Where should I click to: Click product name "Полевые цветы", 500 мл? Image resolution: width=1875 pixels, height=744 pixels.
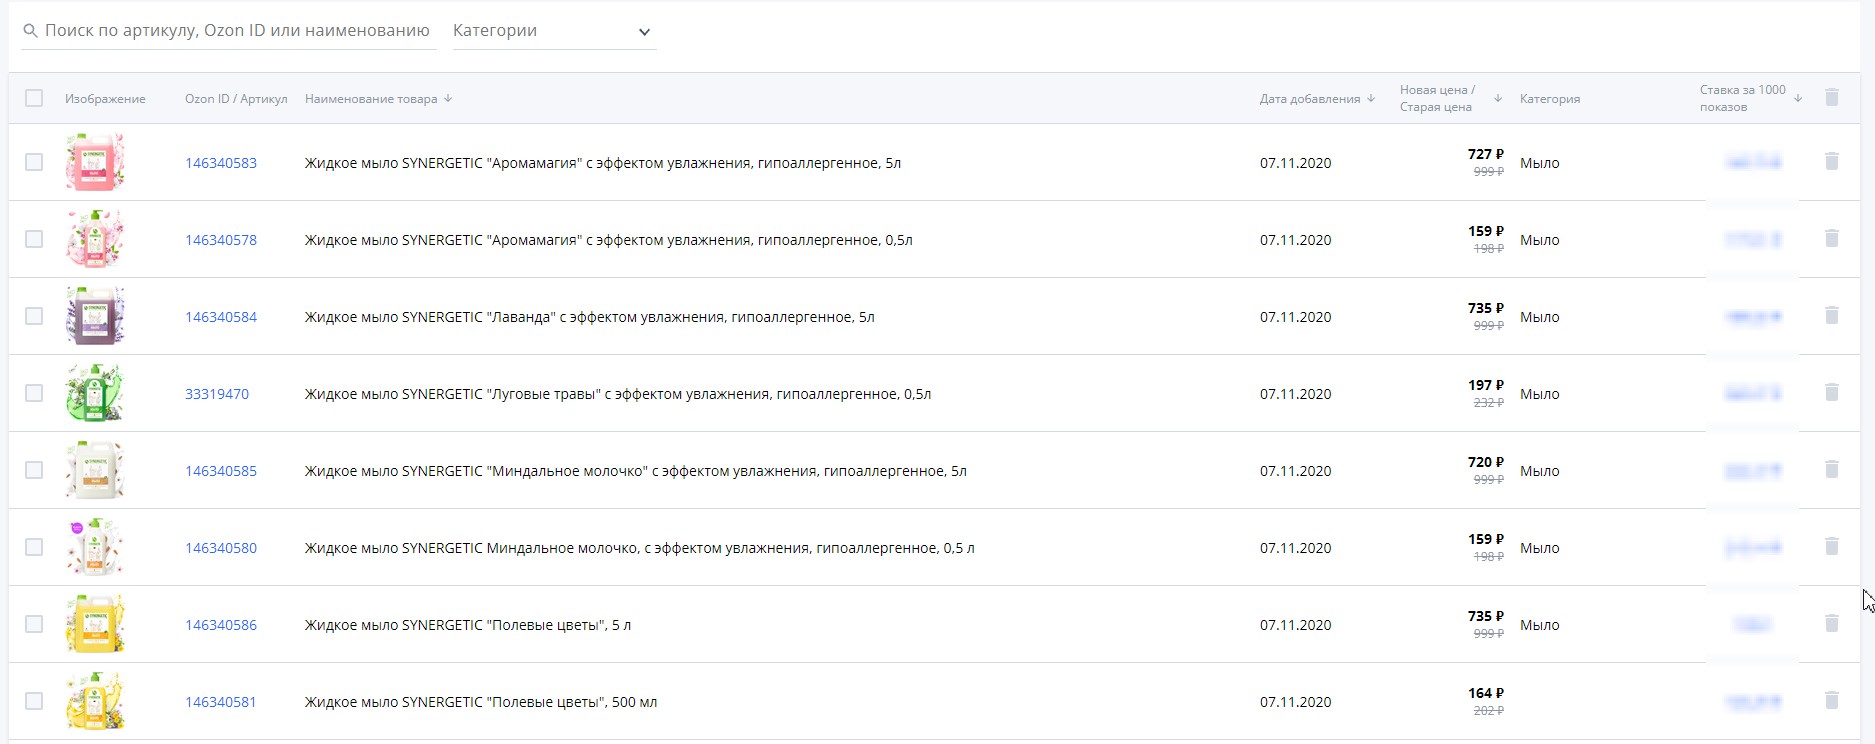coord(481,702)
